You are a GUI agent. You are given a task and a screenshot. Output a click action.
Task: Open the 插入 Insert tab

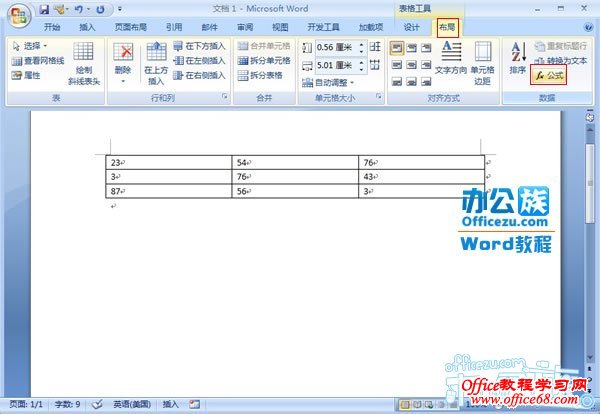87,27
